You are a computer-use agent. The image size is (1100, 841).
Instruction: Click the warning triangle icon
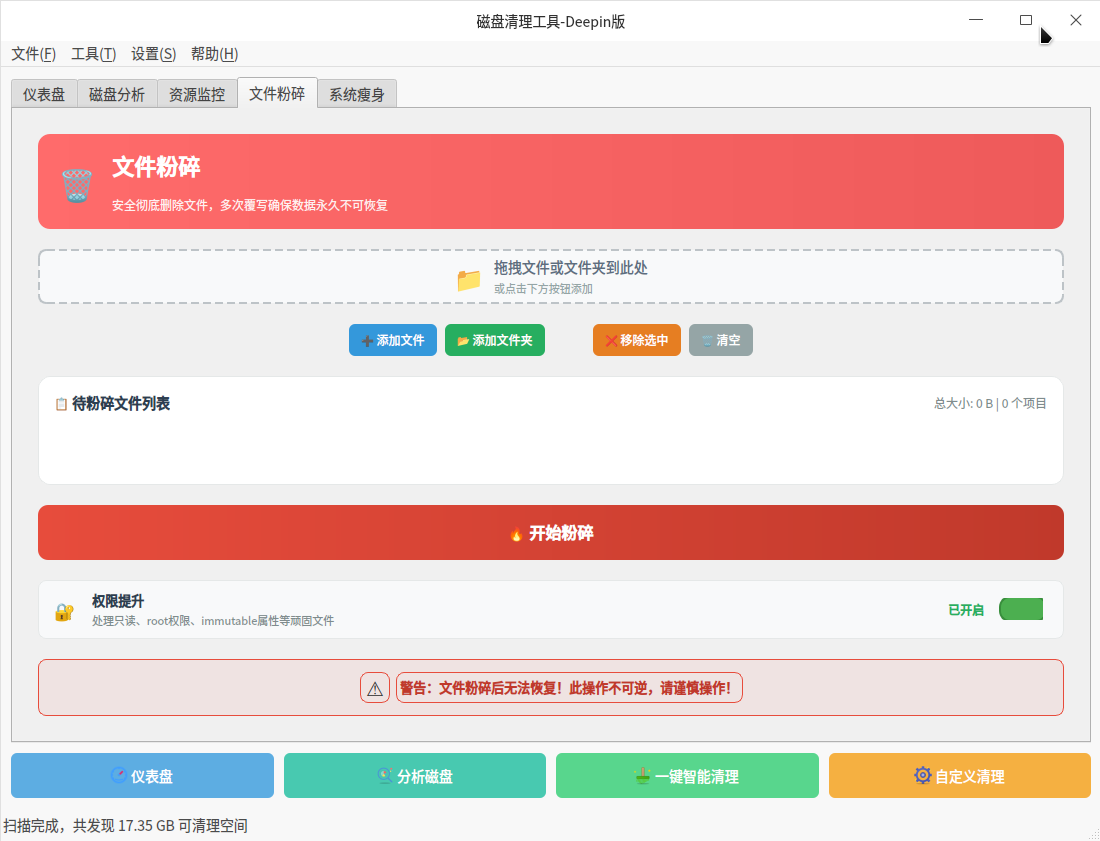coord(375,689)
